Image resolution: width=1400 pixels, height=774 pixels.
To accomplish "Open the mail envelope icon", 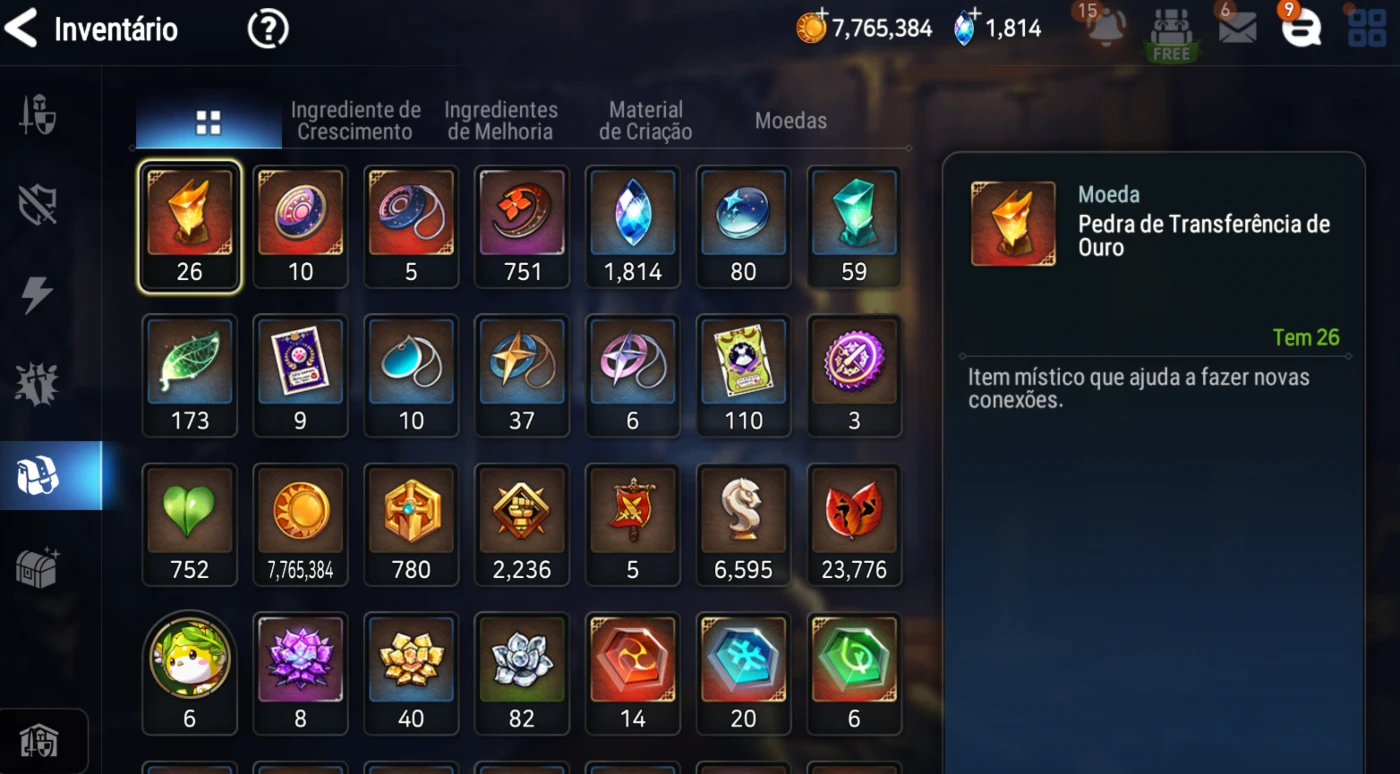I will (x=1237, y=28).
